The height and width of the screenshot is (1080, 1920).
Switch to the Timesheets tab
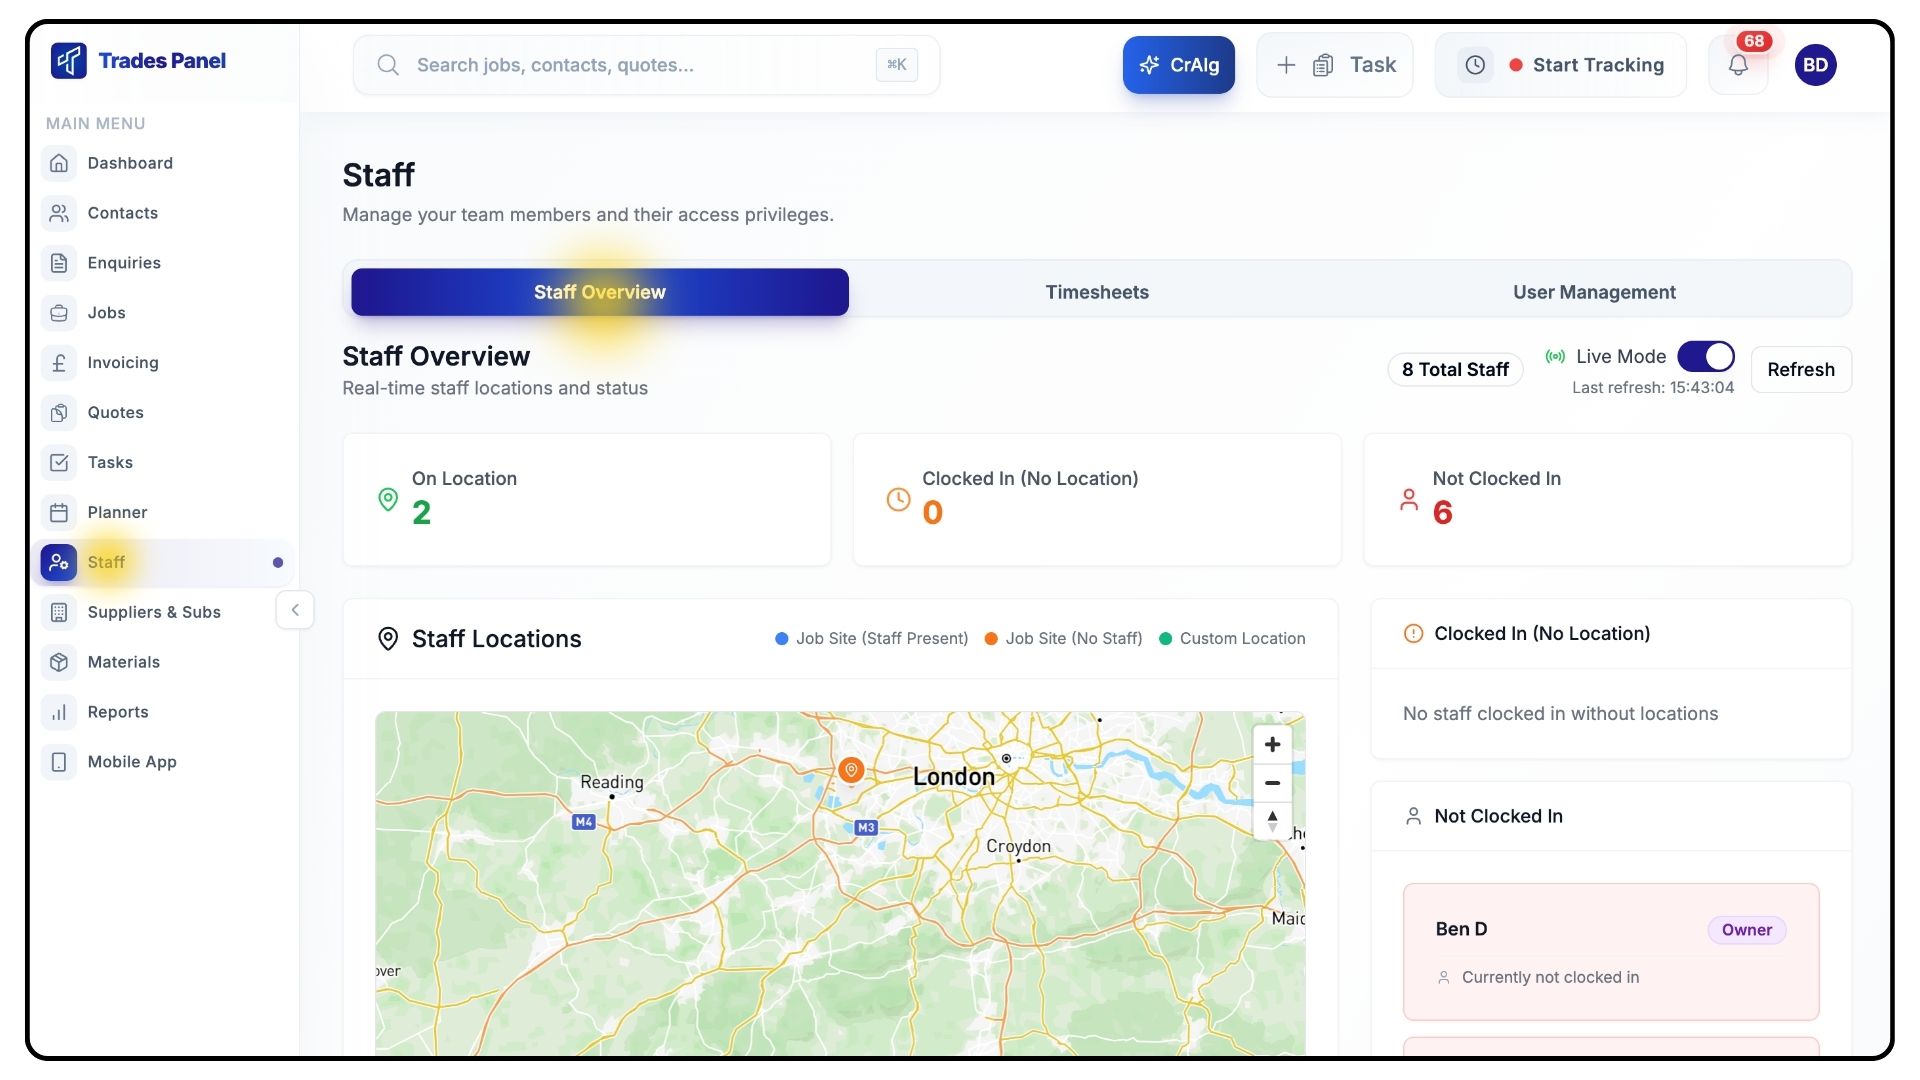(x=1097, y=292)
